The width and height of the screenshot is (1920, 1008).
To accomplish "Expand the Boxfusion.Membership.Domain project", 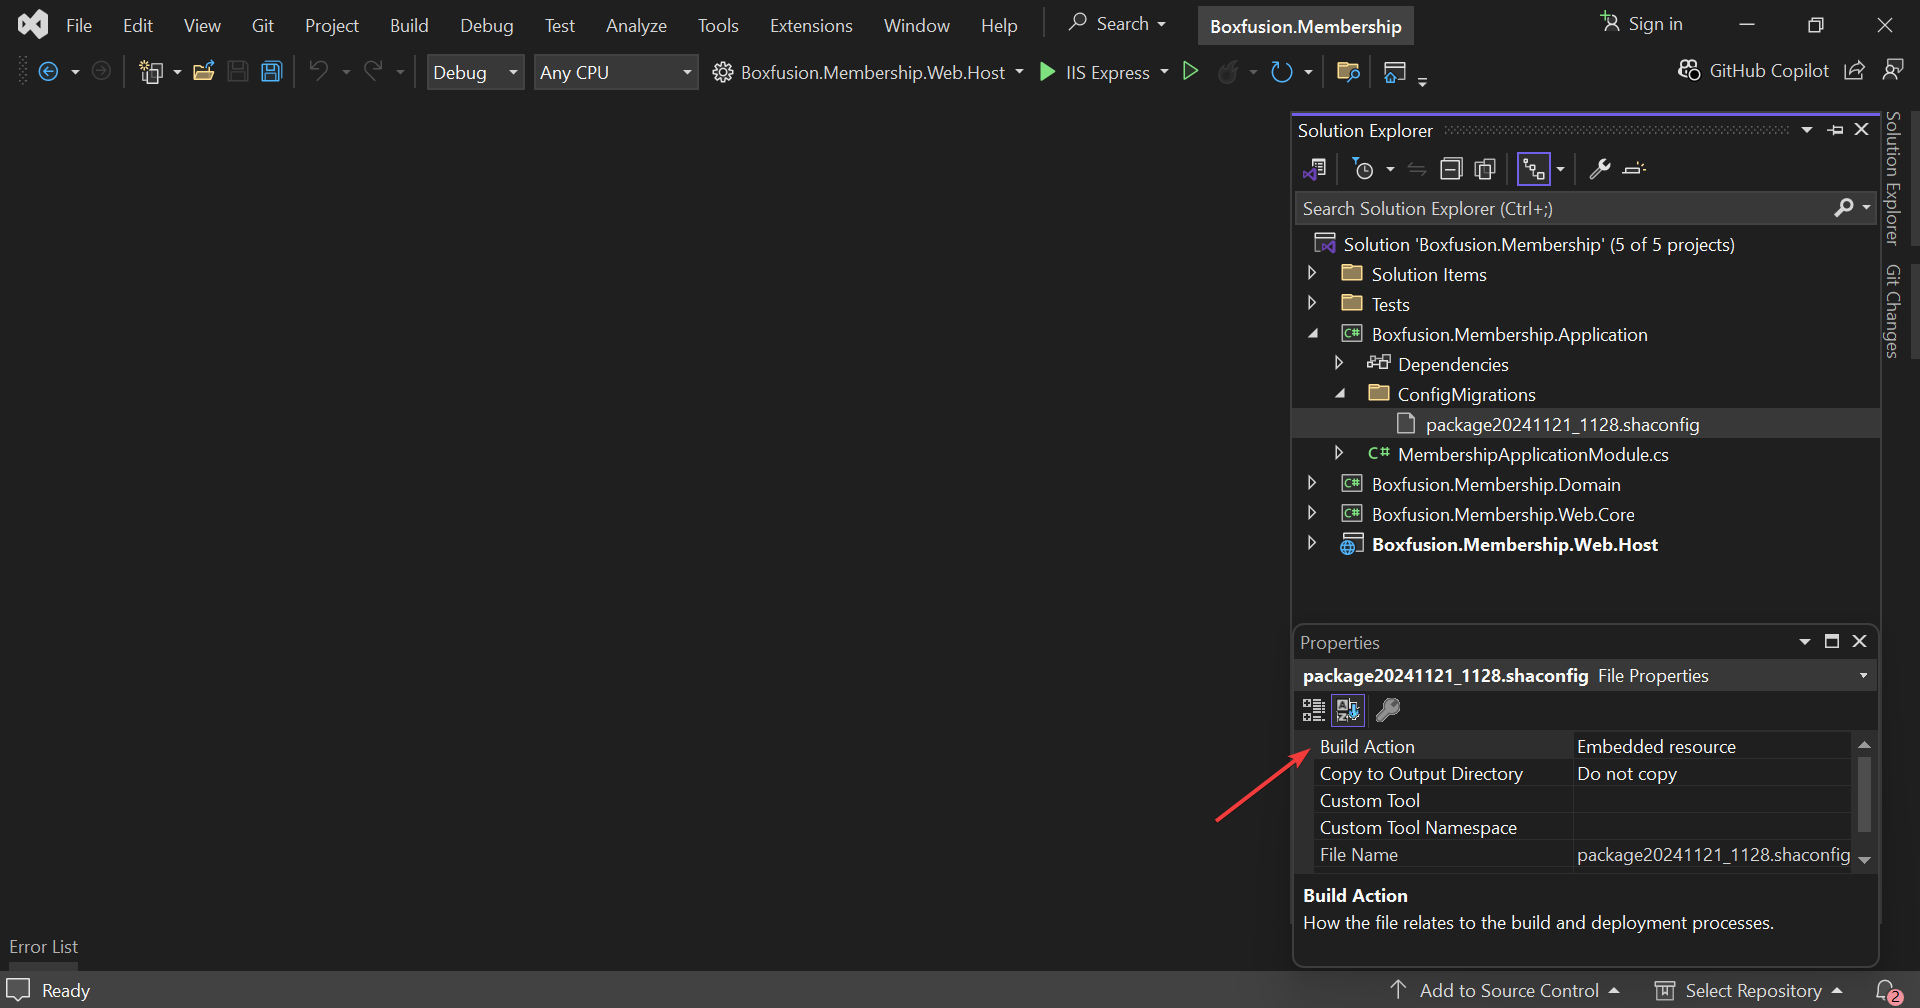I will (x=1312, y=483).
